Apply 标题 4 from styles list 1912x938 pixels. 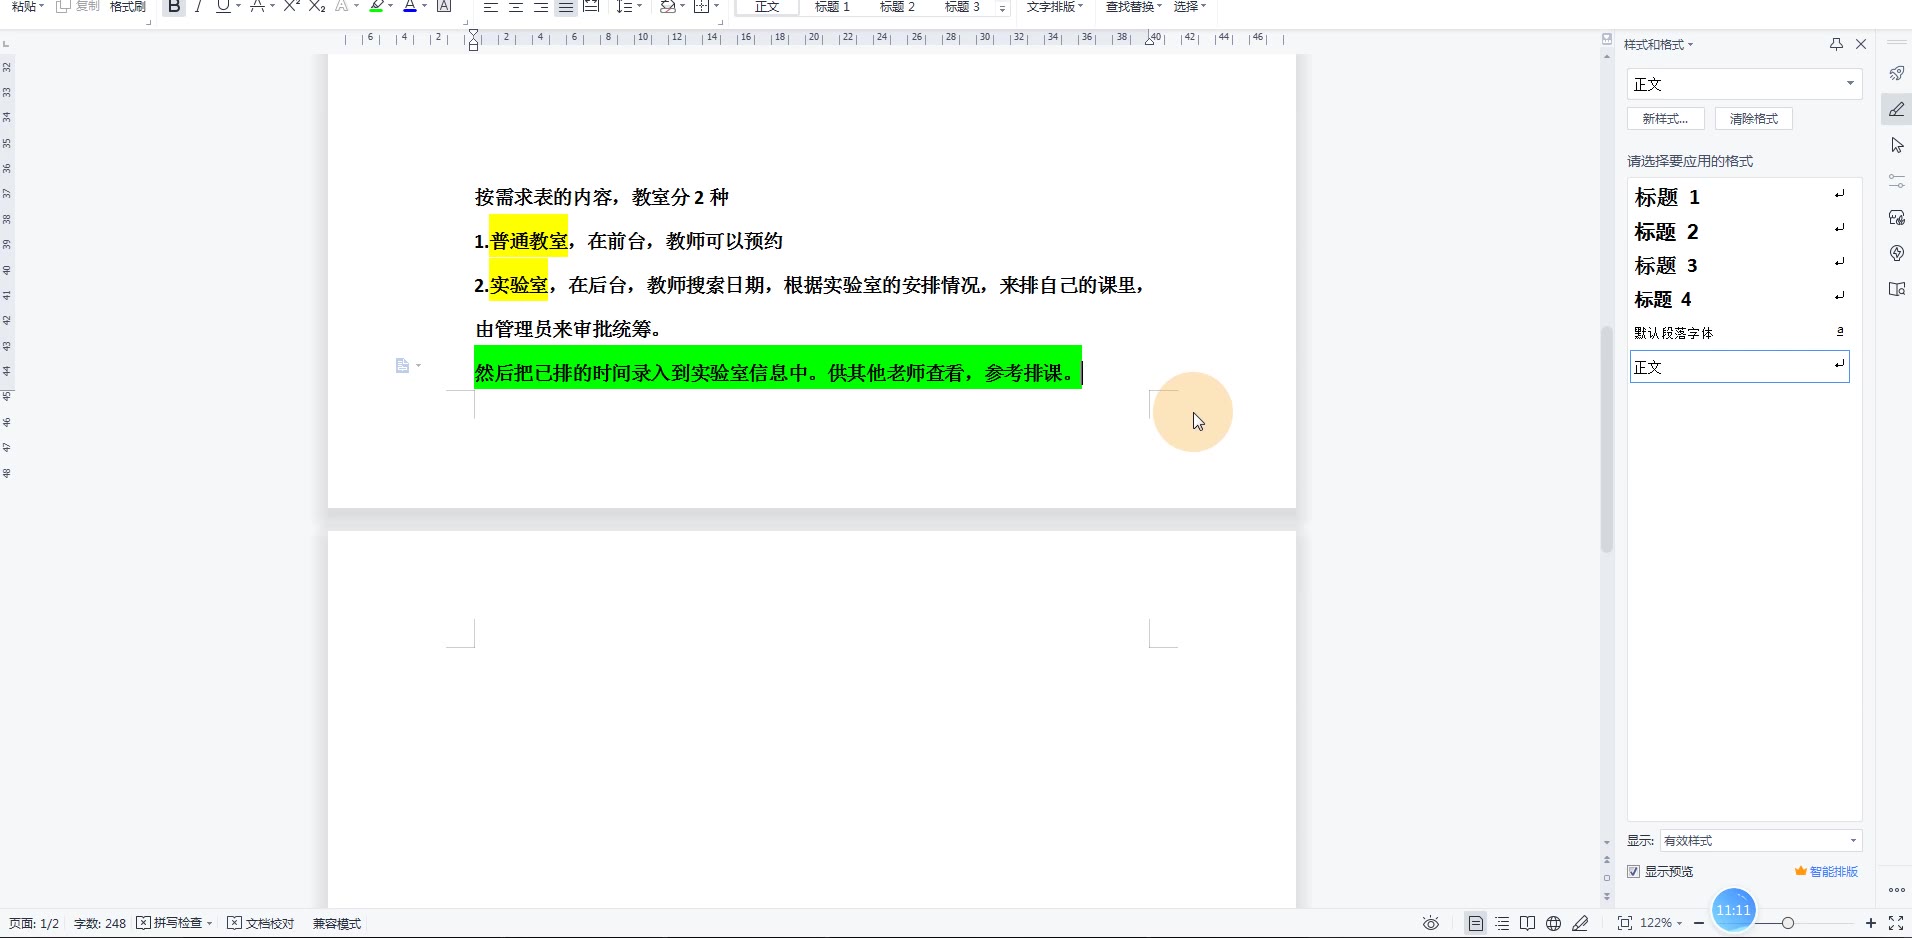[1739, 299]
